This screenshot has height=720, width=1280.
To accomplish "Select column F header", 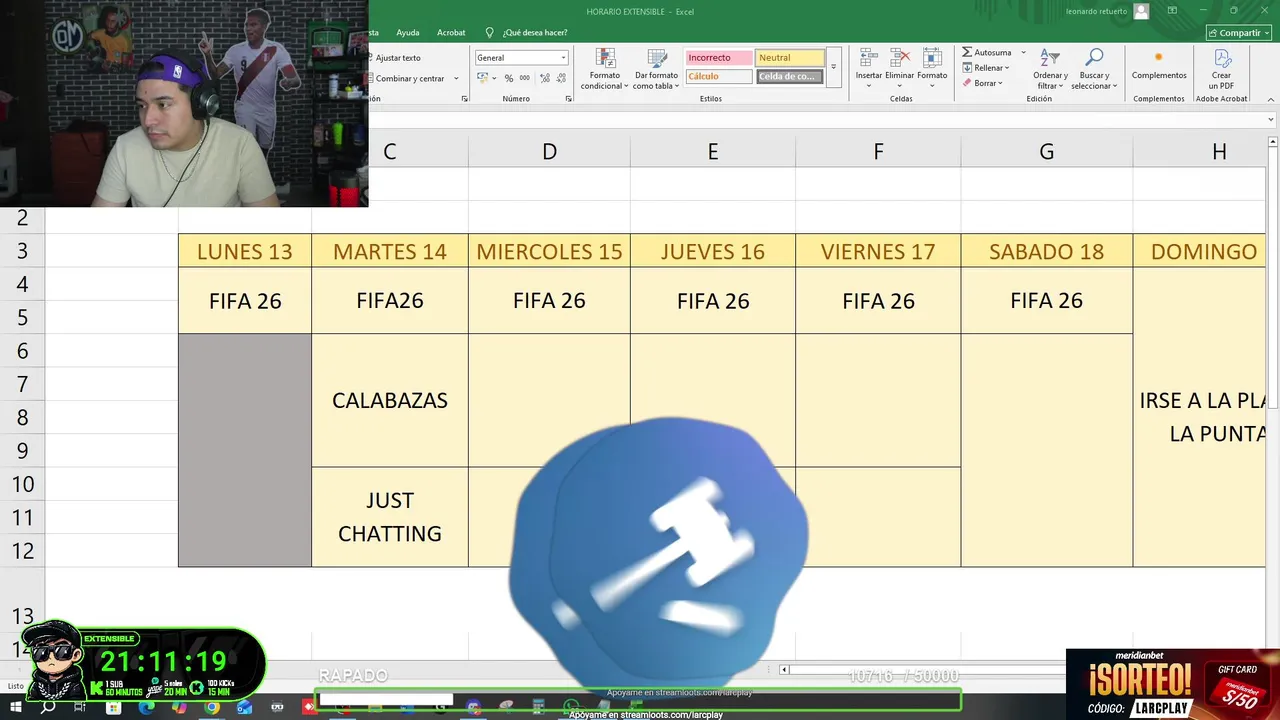I will [x=878, y=152].
